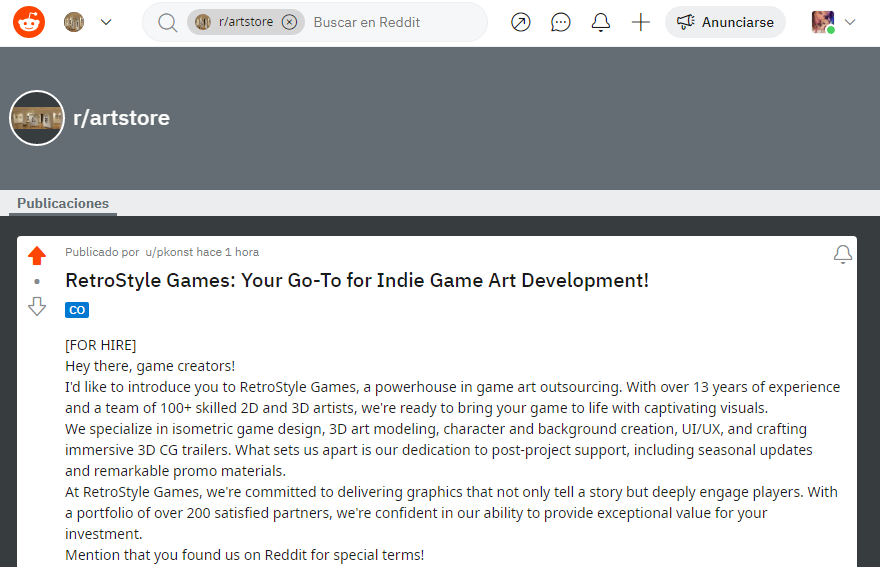The image size is (880, 567).
Task: Follow the post with its bell icon
Action: tap(842, 254)
